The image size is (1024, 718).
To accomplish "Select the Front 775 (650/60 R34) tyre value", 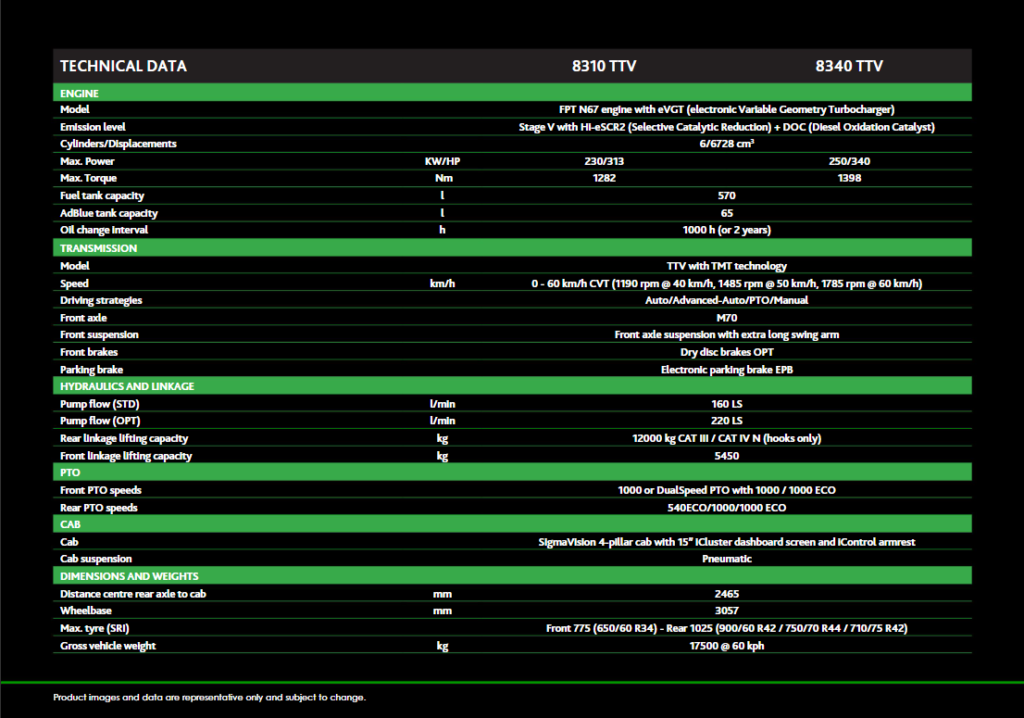I will click(x=727, y=628).
